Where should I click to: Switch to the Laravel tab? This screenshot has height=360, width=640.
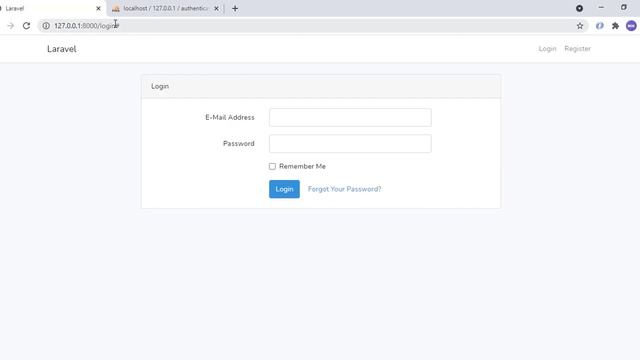(49, 8)
